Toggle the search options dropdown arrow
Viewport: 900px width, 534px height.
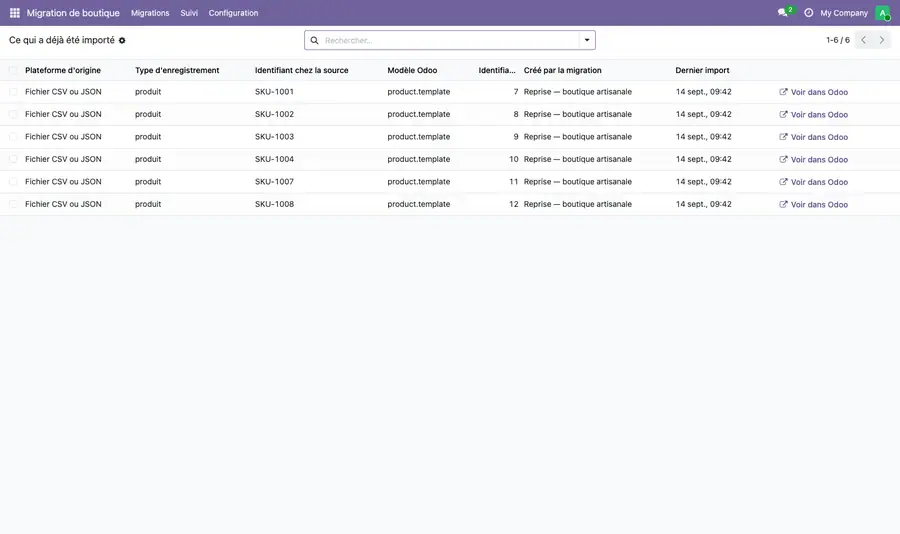coord(587,40)
